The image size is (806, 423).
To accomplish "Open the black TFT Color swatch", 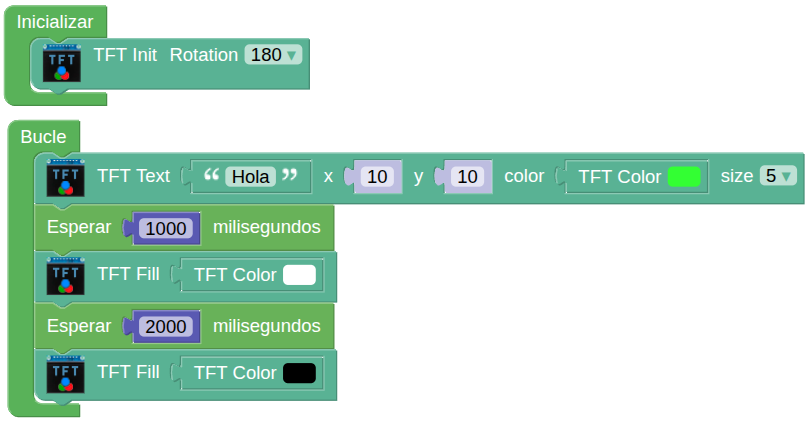I will (x=299, y=373).
